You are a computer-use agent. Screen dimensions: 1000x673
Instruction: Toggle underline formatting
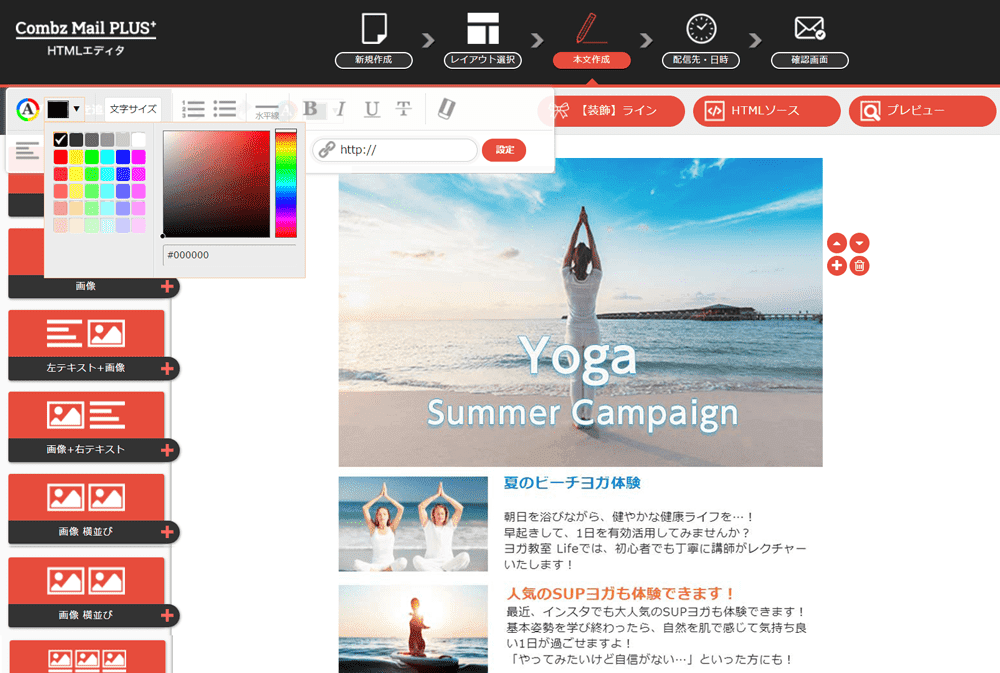tap(372, 109)
